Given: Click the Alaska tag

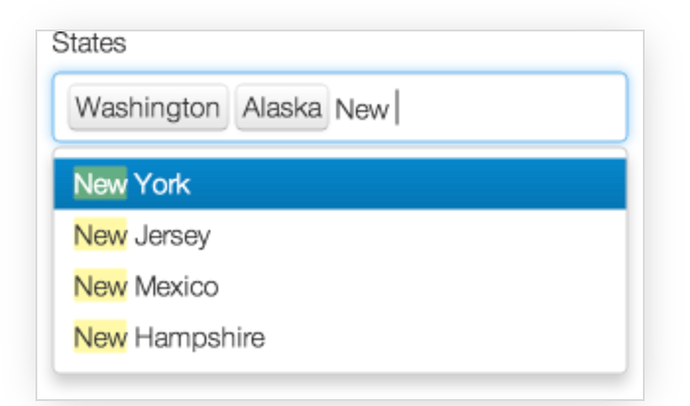Looking at the screenshot, I should click(x=282, y=107).
